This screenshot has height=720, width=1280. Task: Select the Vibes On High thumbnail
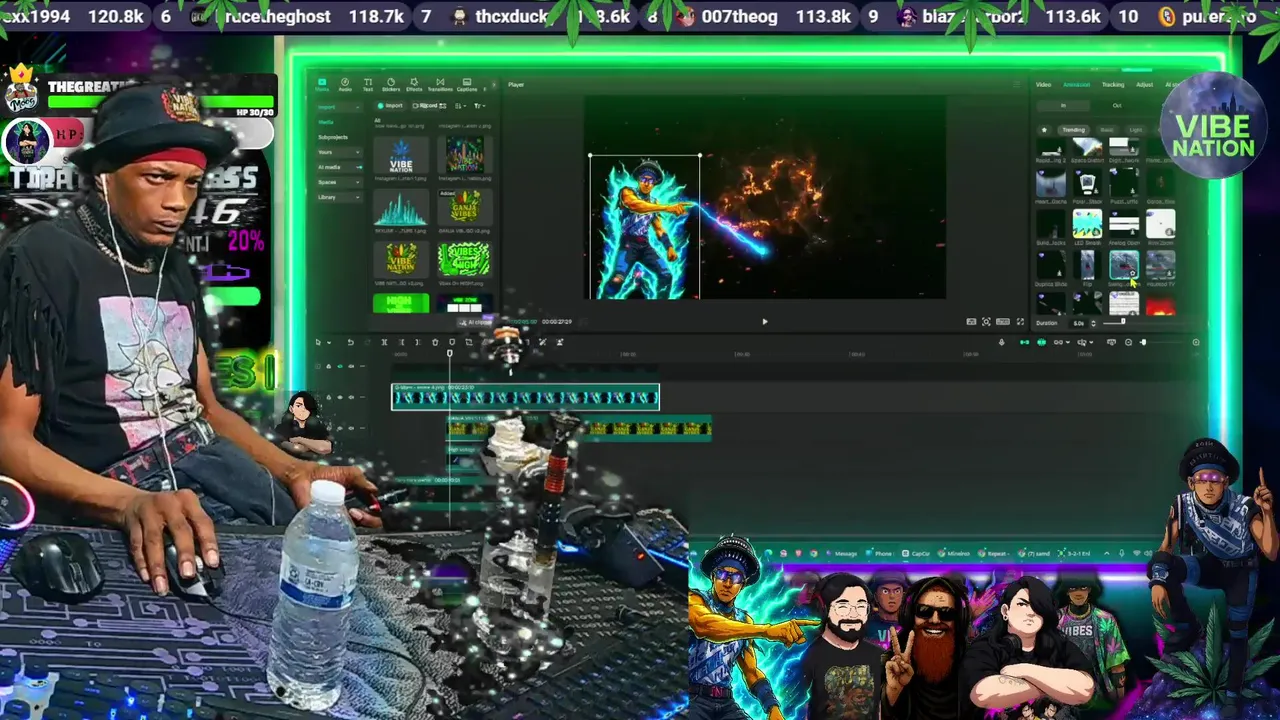pos(464,260)
